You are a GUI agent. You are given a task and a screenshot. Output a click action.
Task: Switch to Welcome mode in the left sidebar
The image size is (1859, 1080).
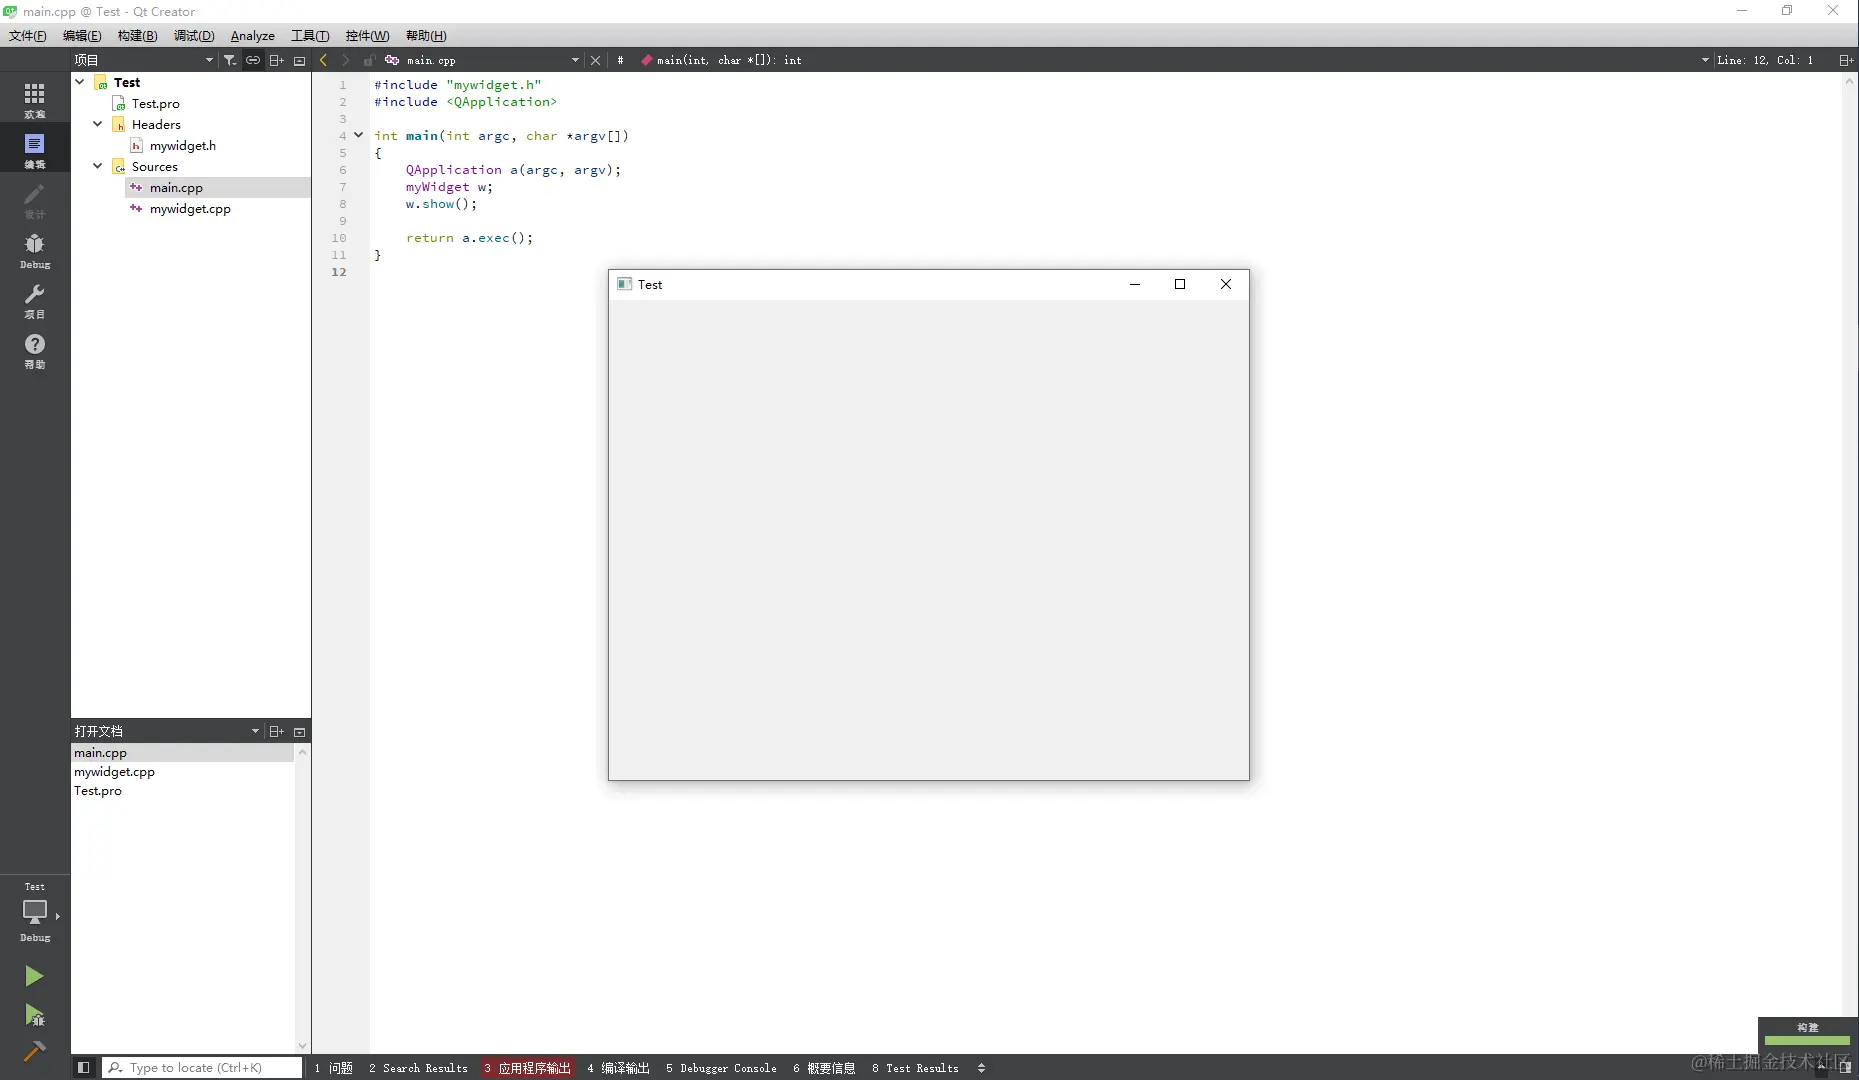coord(35,99)
